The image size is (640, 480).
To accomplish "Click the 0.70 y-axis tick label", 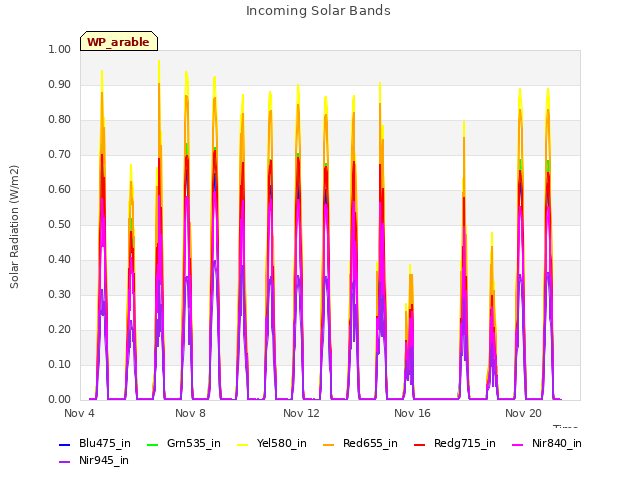I will point(60,155).
